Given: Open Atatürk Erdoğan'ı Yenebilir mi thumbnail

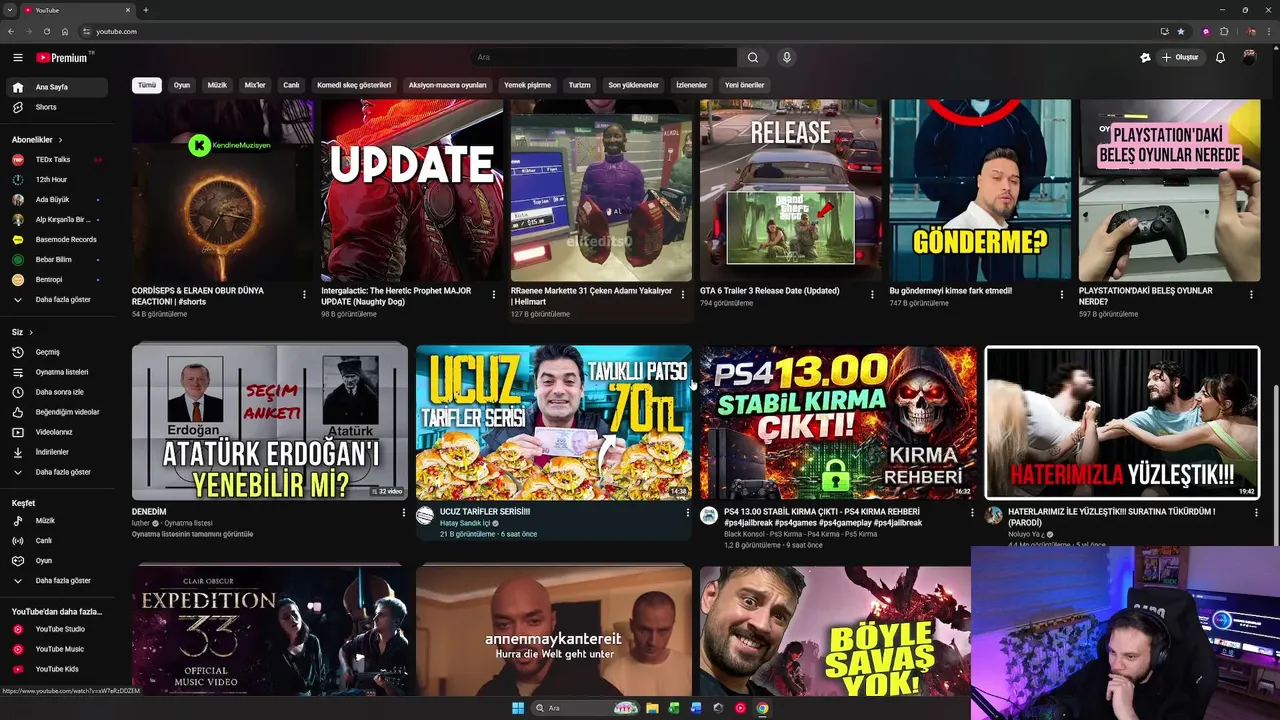Looking at the screenshot, I should [270, 422].
